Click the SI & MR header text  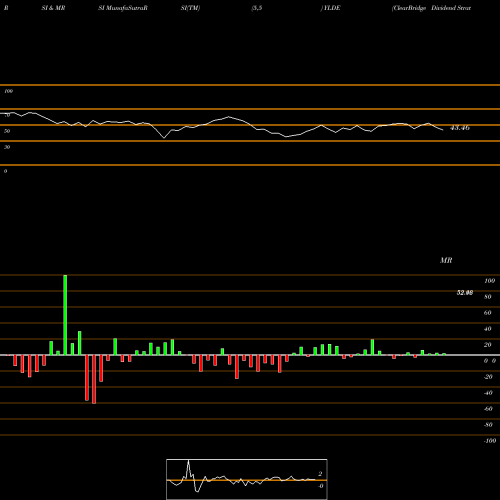pyautogui.click(x=53, y=8)
